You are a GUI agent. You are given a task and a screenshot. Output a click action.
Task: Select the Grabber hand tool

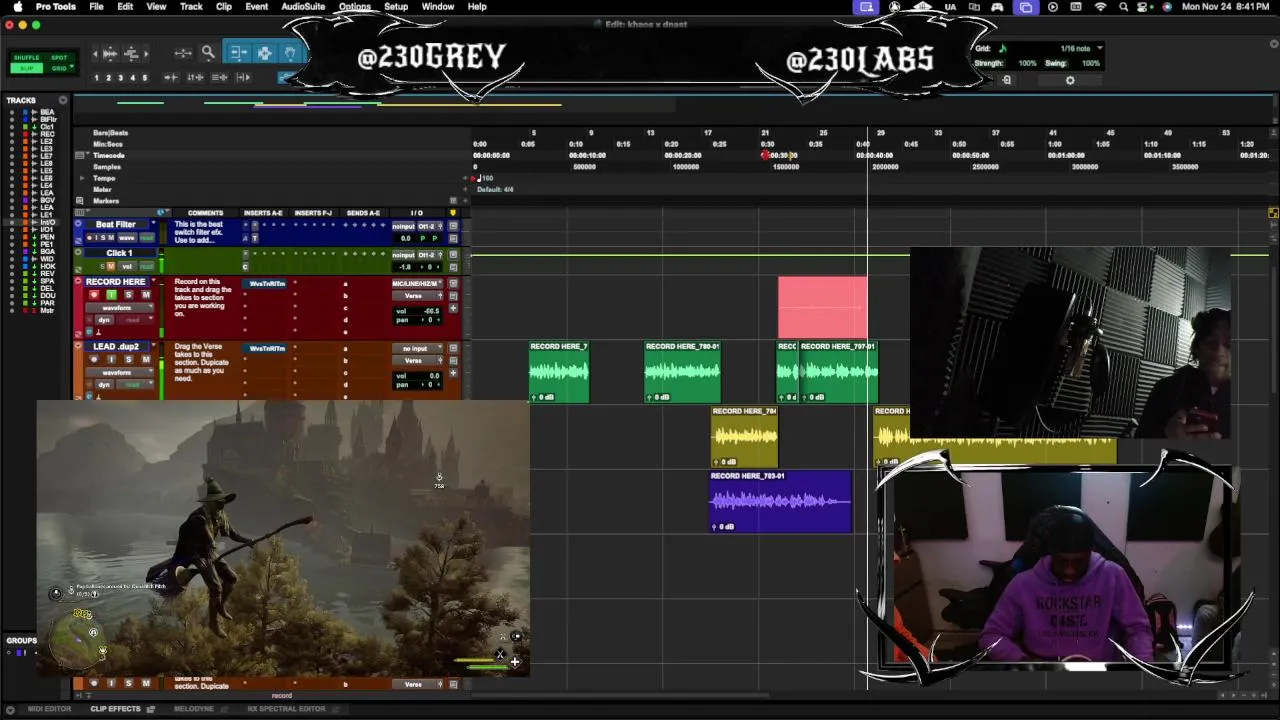point(290,53)
